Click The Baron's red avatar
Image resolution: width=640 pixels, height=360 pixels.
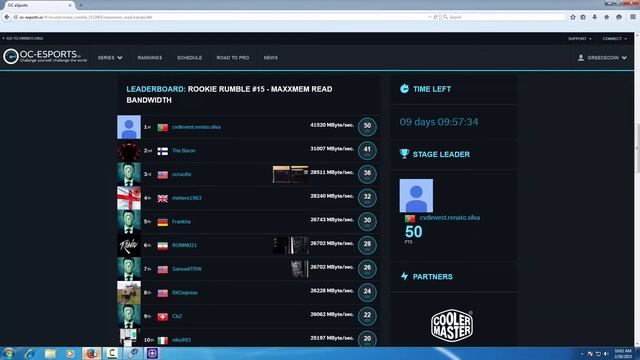click(129, 151)
